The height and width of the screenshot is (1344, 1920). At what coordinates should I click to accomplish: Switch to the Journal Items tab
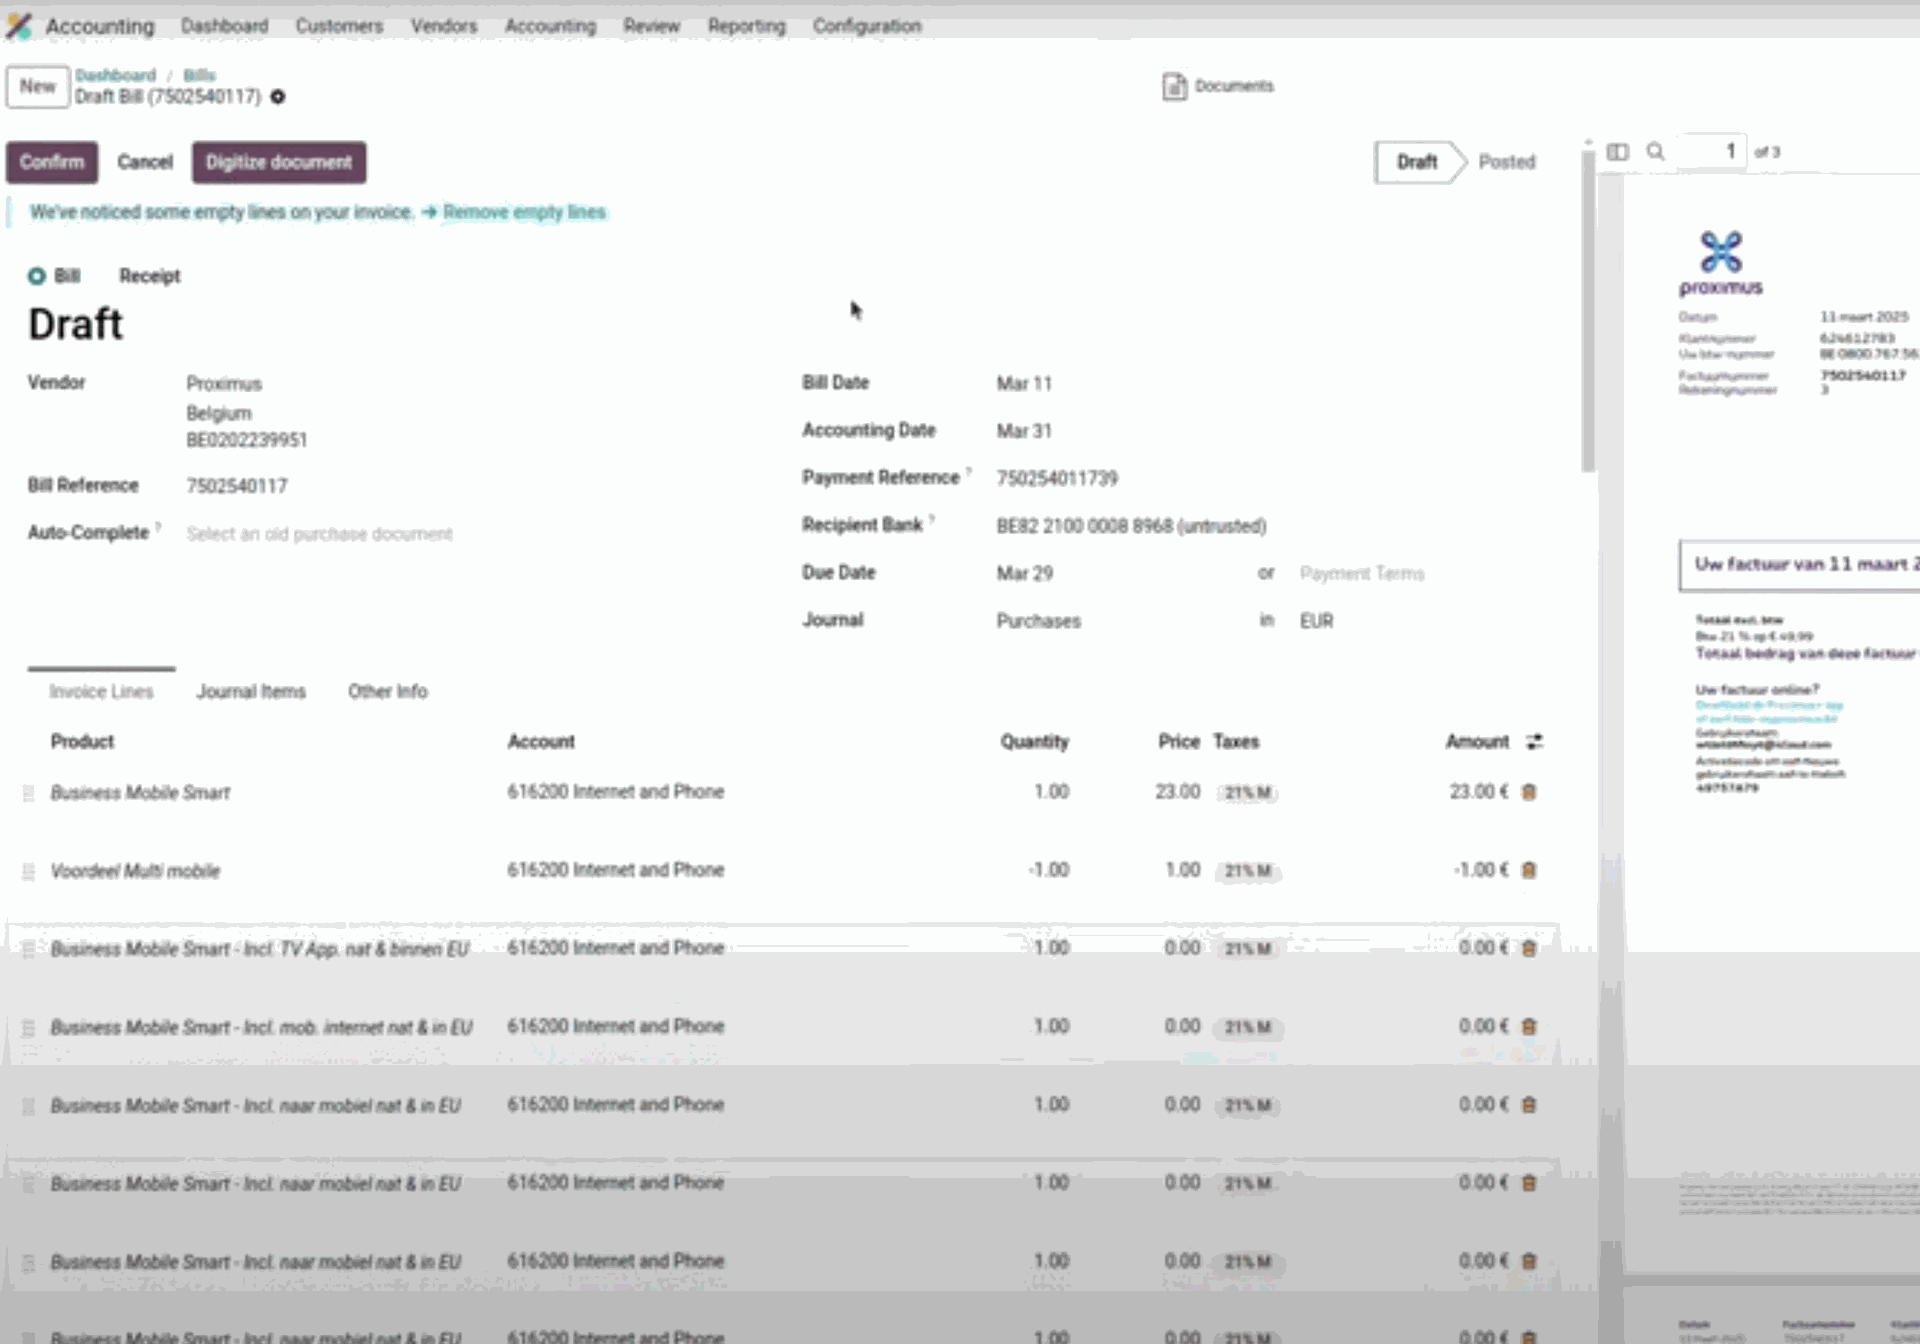tap(251, 692)
